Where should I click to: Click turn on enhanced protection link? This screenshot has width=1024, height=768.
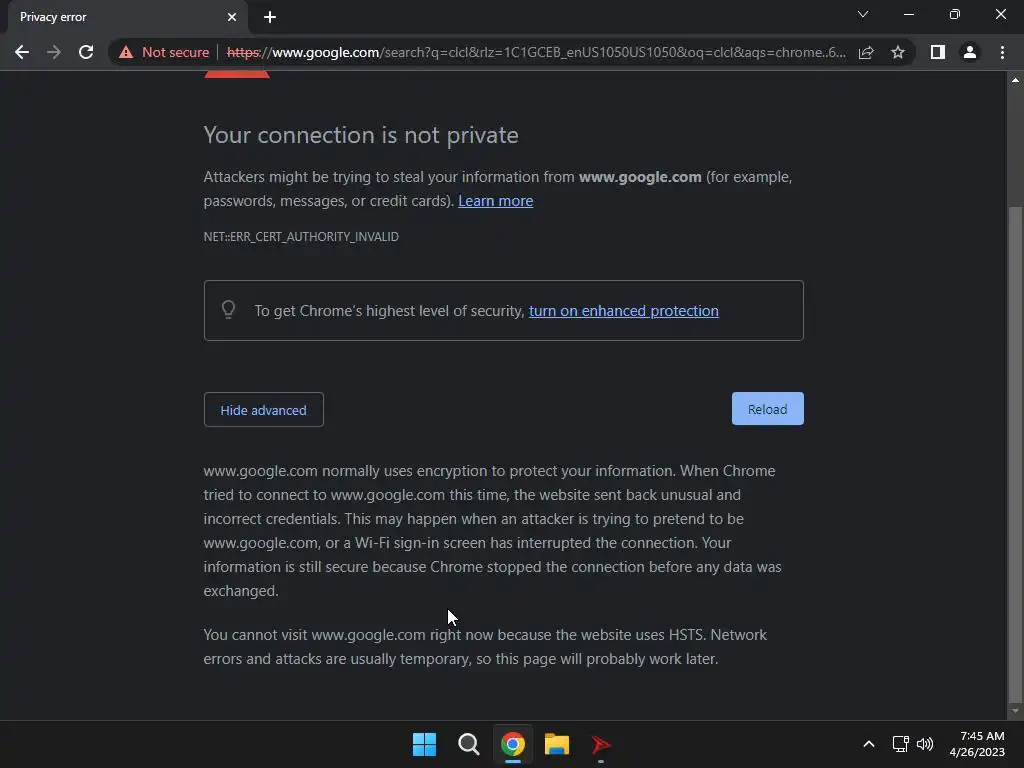pyautogui.click(x=624, y=311)
